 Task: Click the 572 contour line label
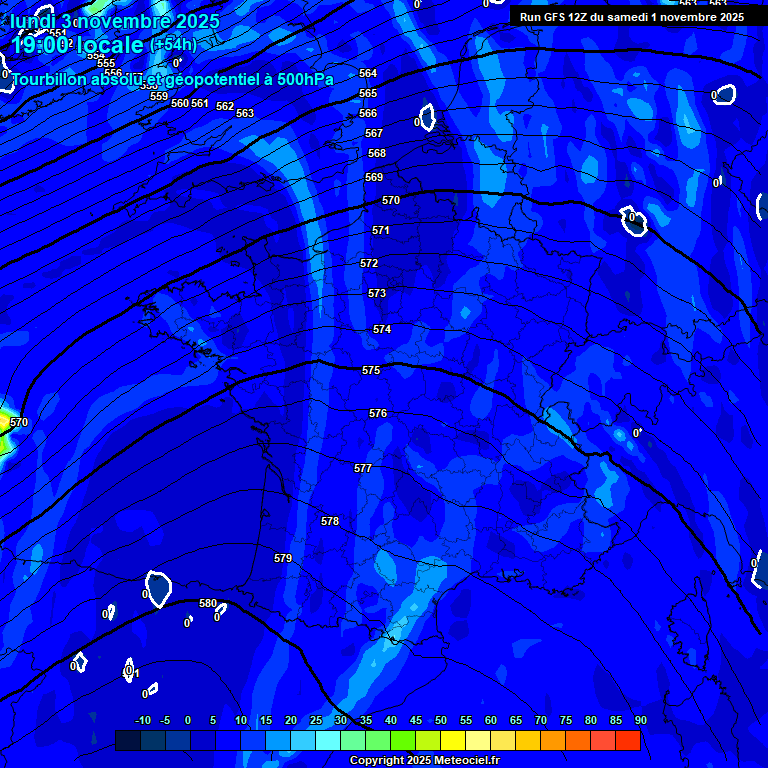point(369,263)
